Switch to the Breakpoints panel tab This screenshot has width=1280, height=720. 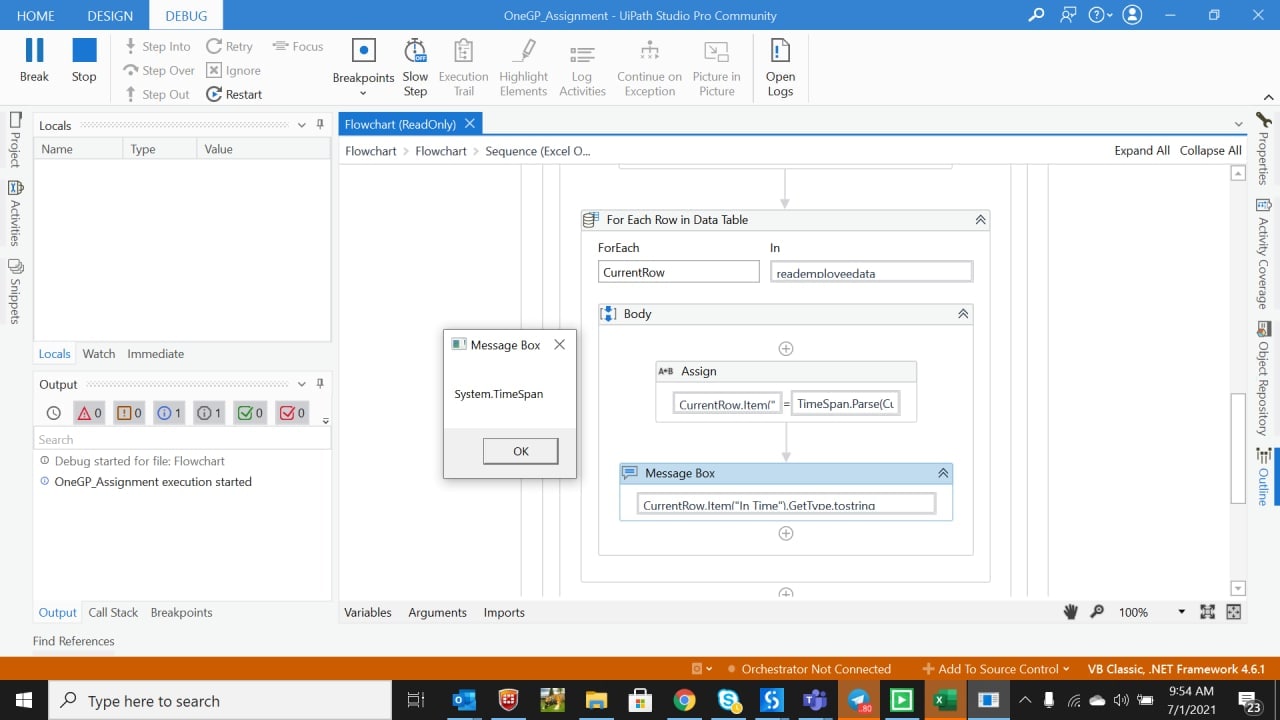point(181,613)
